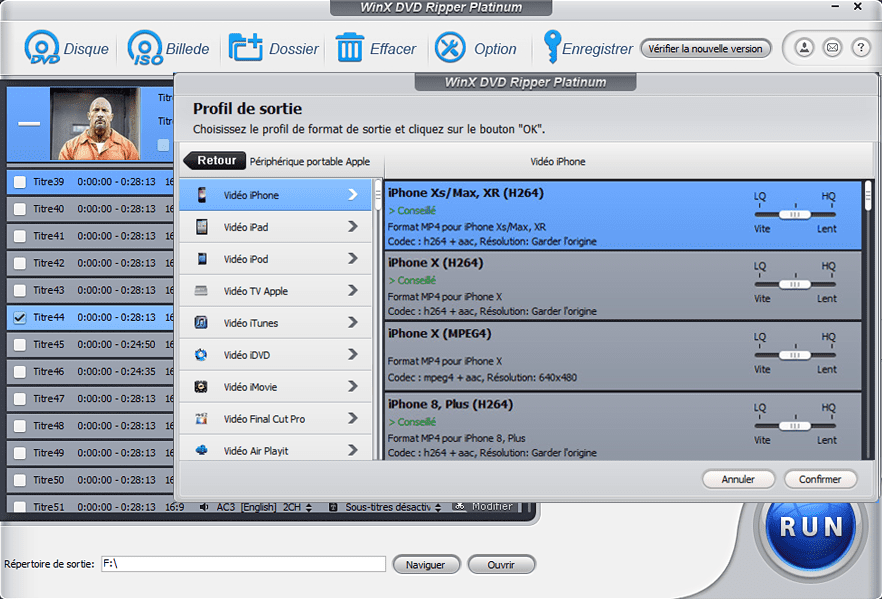Click the blue RUN button

coord(811,527)
